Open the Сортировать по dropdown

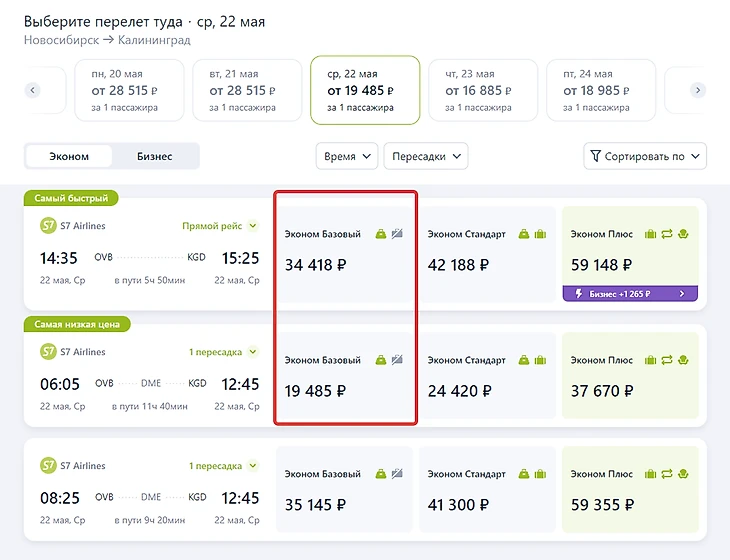(x=645, y=156)
